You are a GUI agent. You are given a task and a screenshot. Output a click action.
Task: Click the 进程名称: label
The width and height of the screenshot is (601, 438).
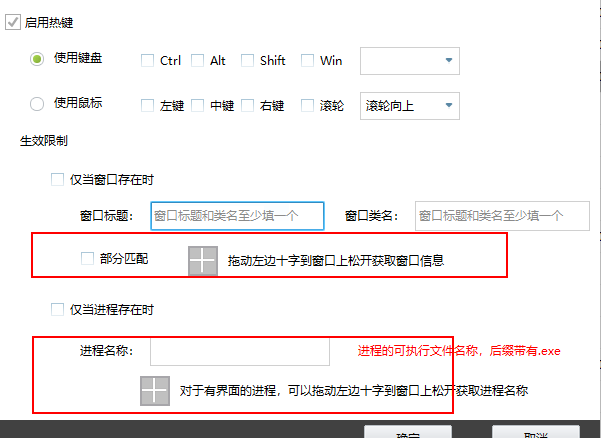[107, 351]
